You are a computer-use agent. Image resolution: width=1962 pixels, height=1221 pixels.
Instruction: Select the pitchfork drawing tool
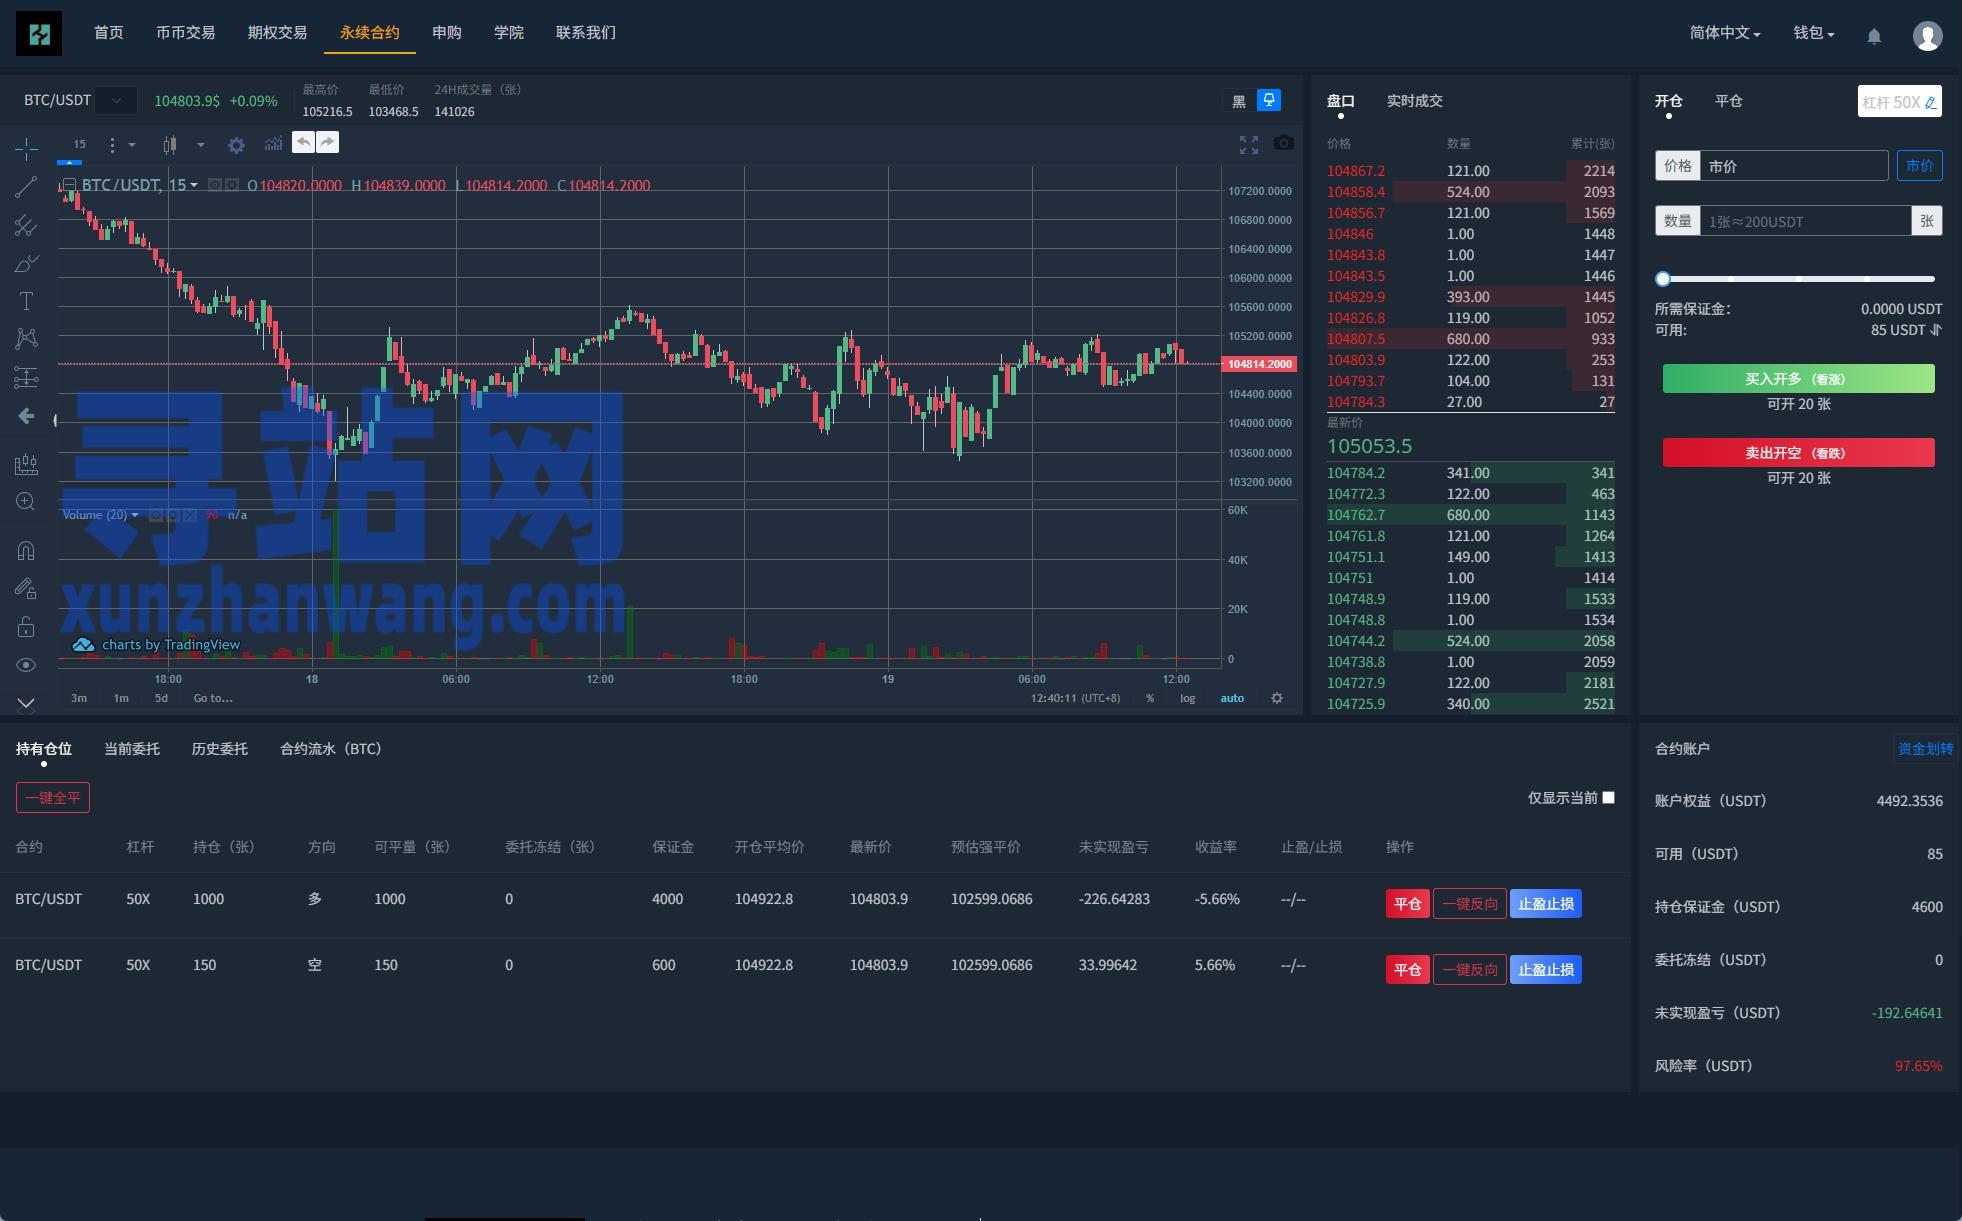(x=26, y=226)
